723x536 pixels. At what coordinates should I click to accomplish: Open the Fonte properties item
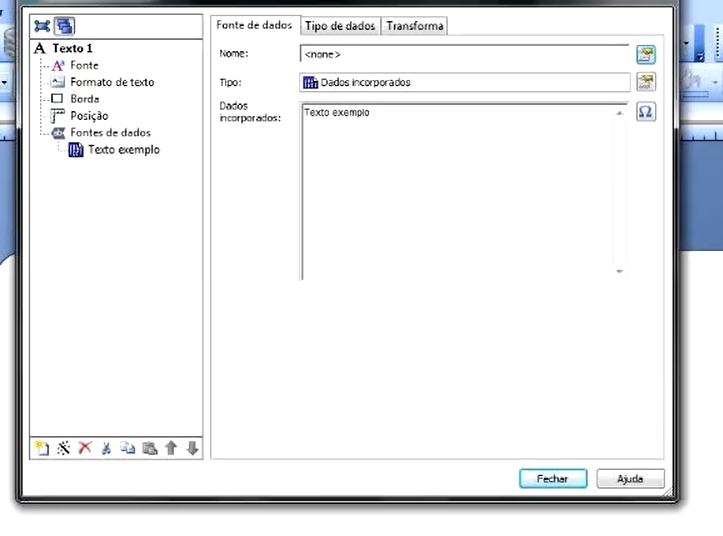(x=84, y=66)
